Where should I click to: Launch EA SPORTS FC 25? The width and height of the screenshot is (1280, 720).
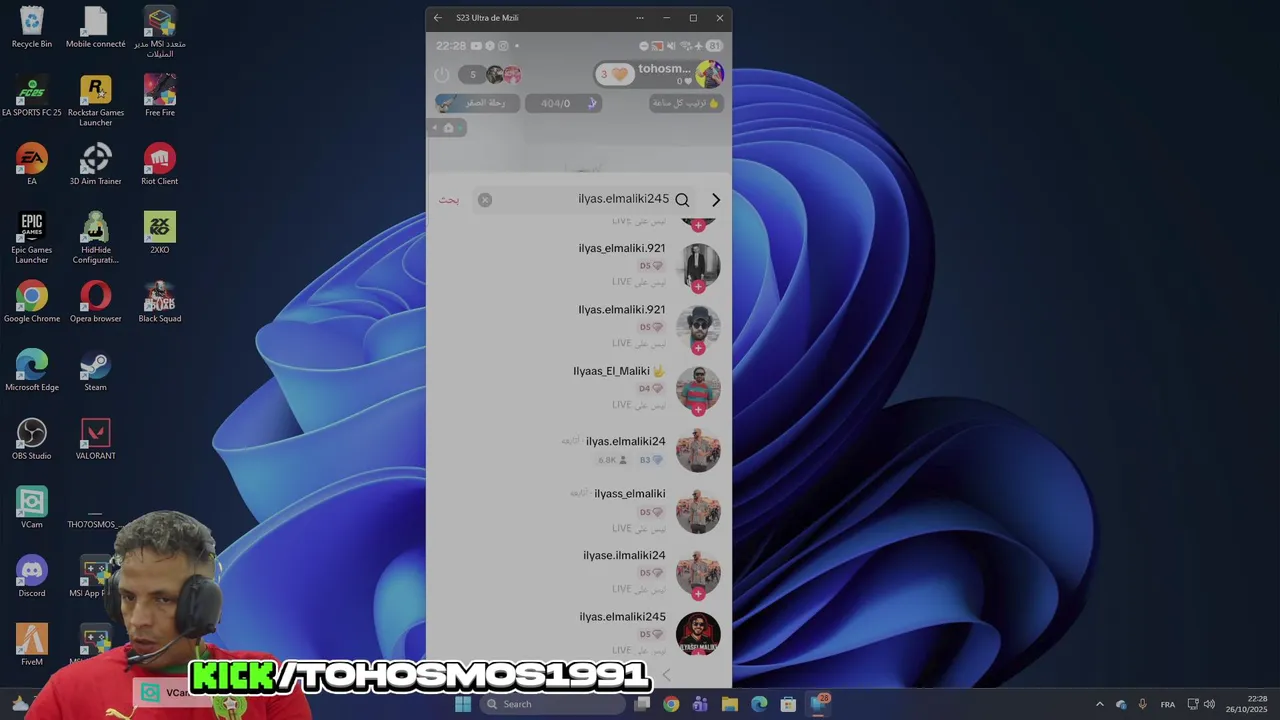tap(32, 97)
